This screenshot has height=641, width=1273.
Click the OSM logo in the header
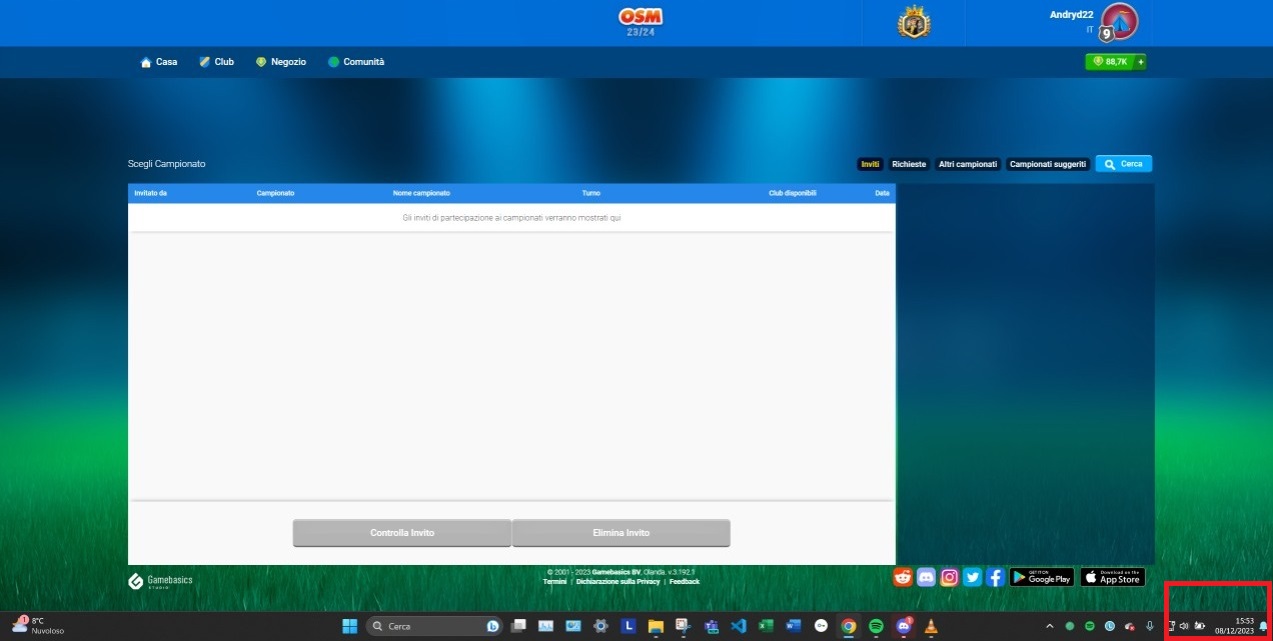click(x=640, y=18)
